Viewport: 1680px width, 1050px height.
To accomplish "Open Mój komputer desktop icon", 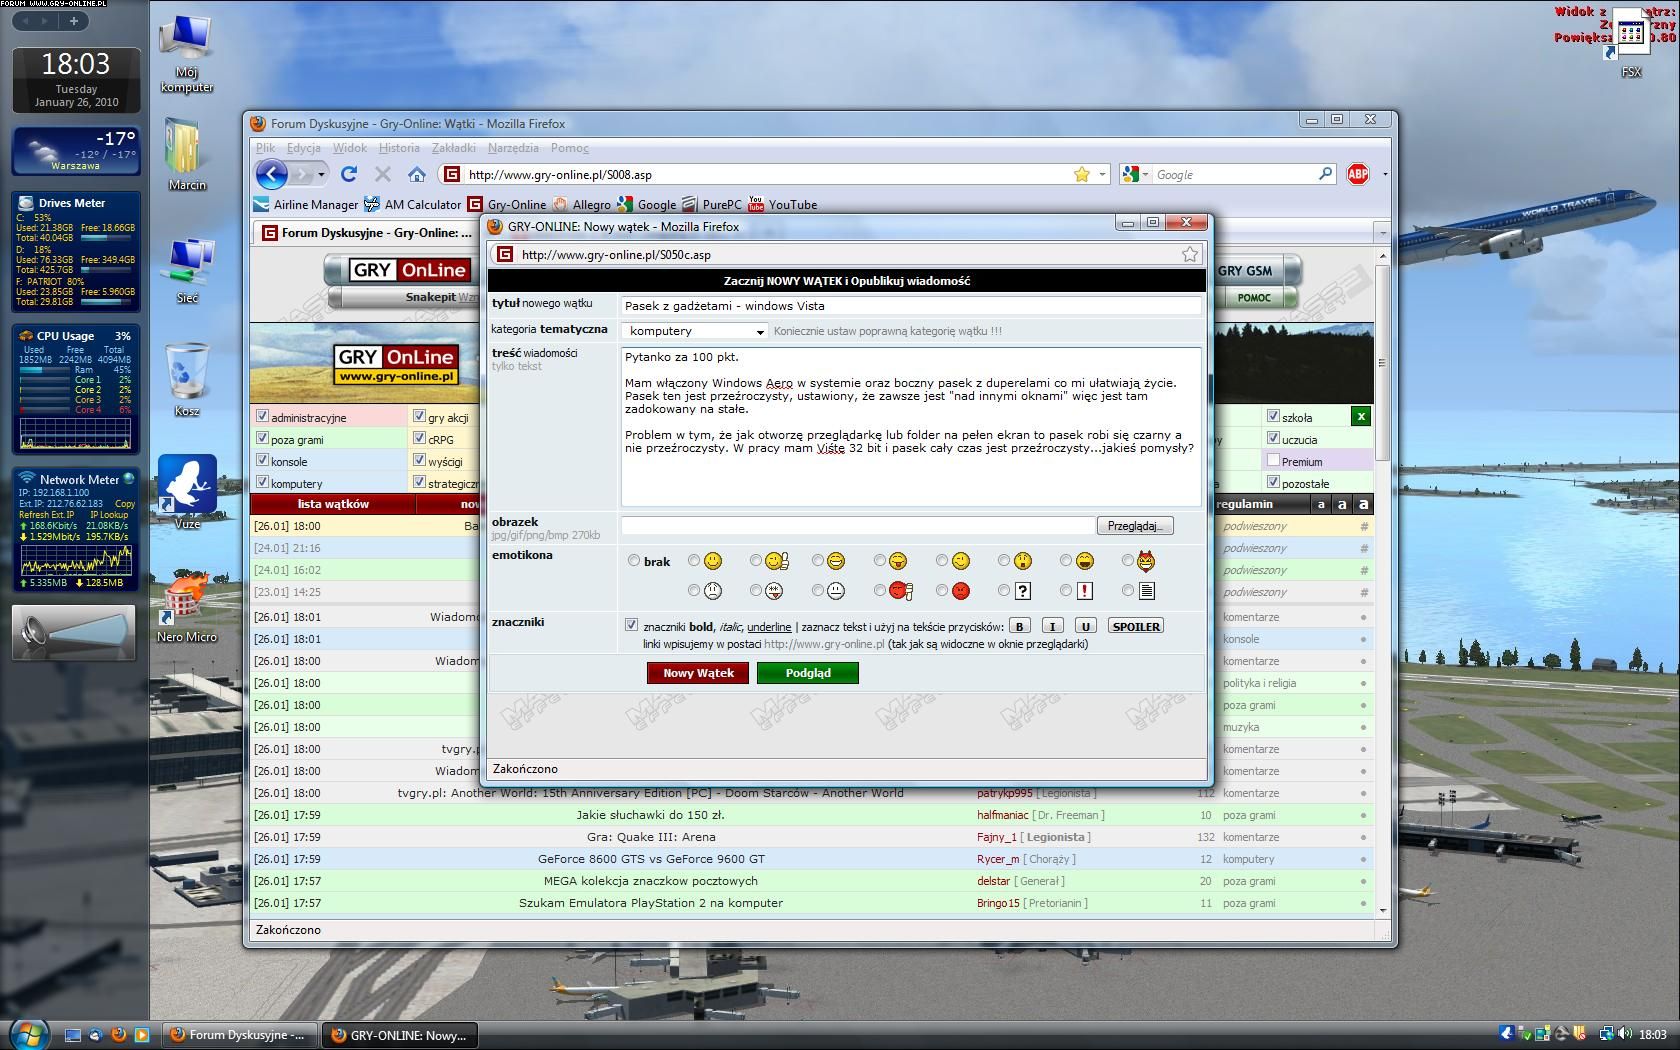I will pos(187,54).
